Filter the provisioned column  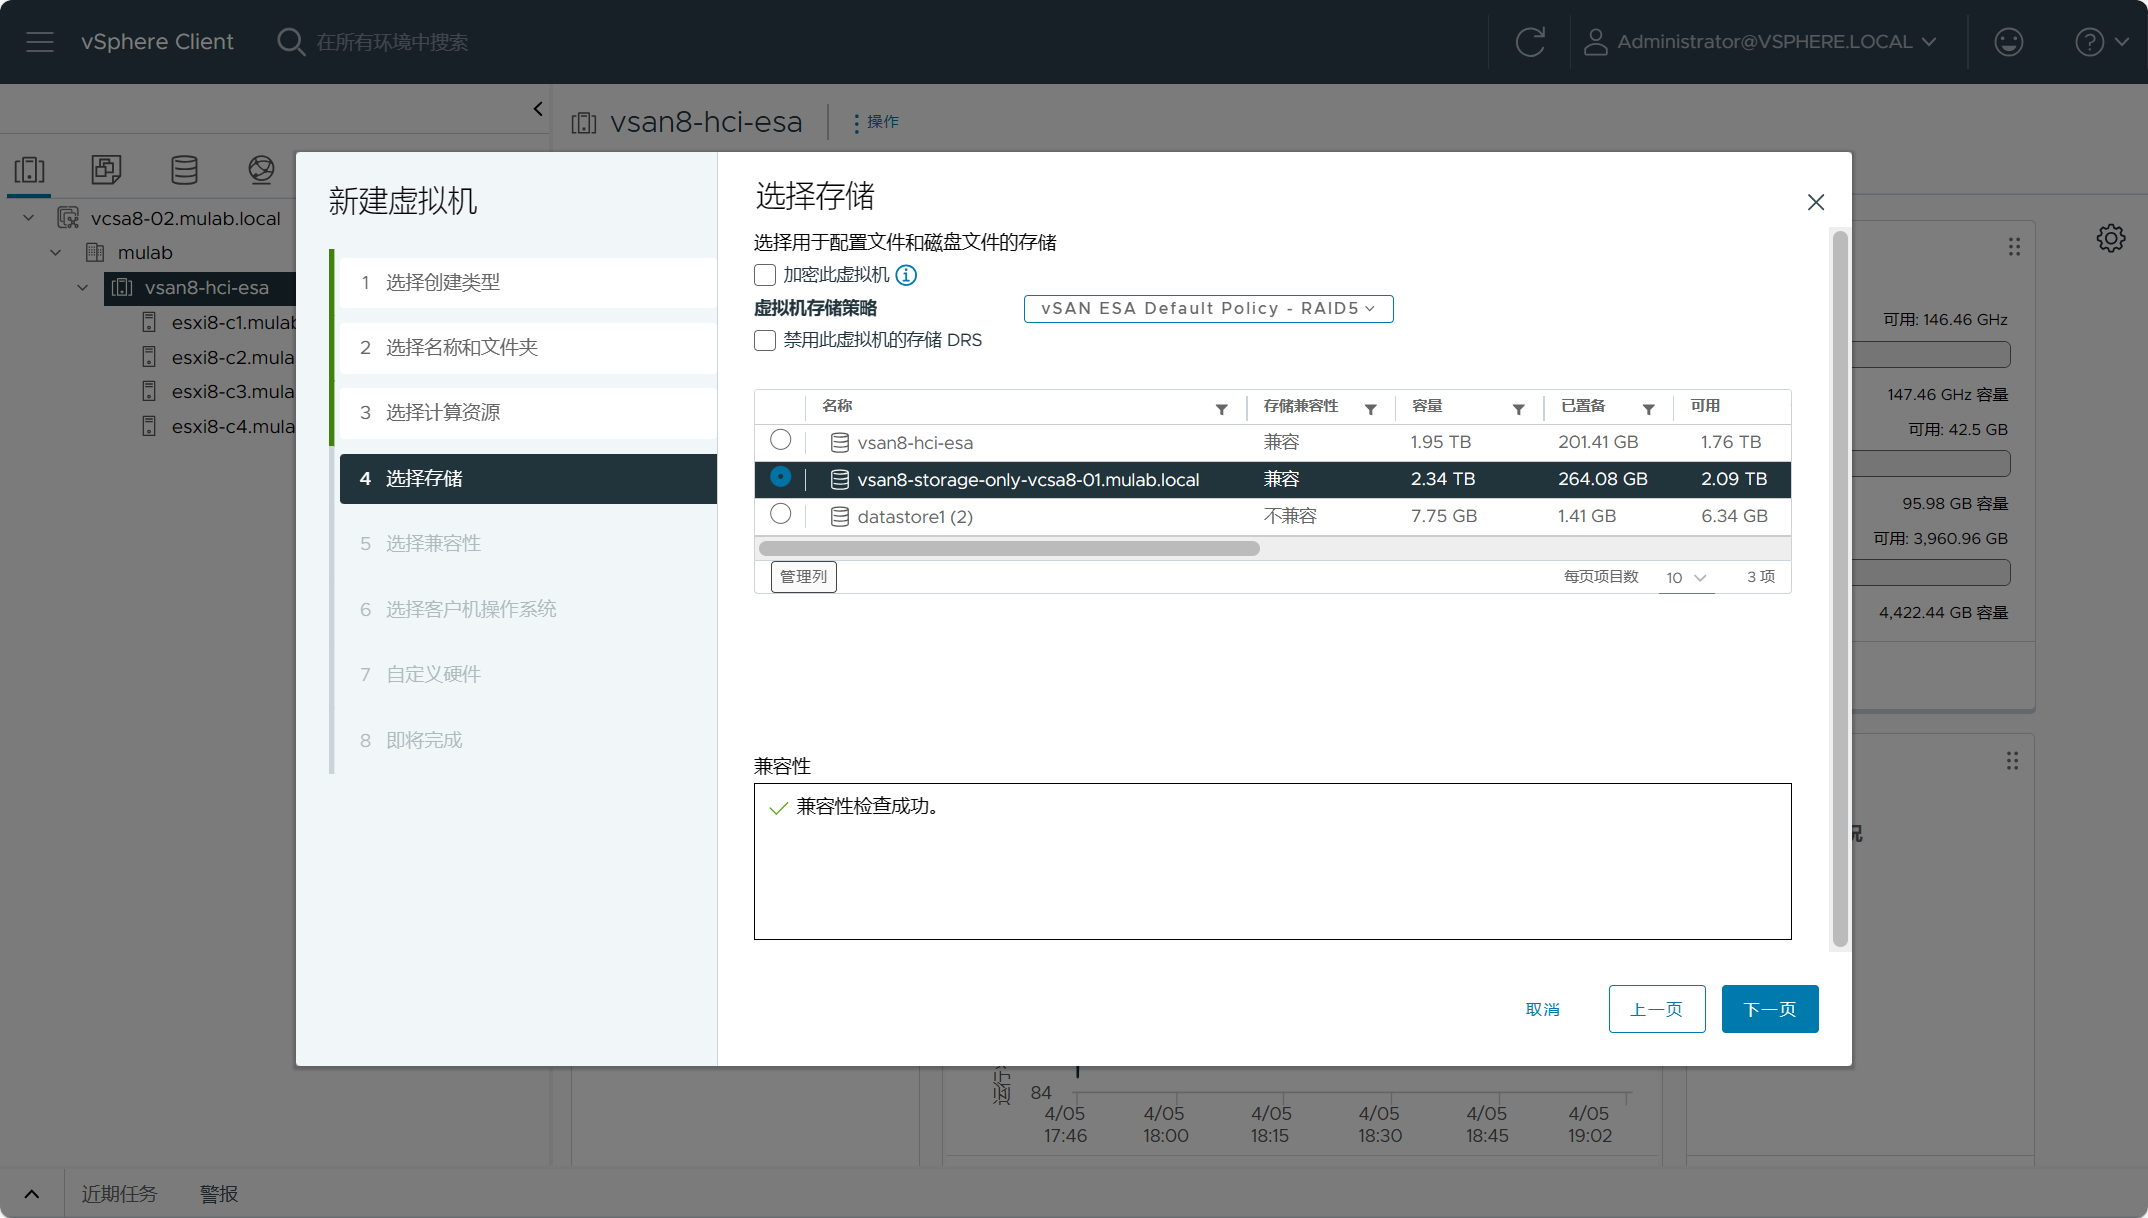pos(1648,409)
